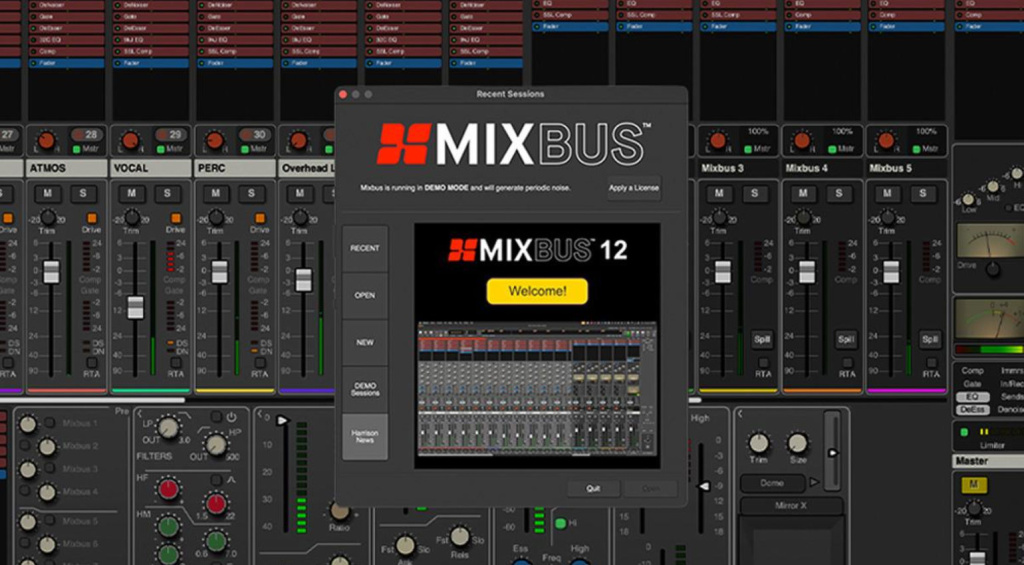Collapse the compressor panel chevron
This screenshot has height=565, width=1024.
259,413
